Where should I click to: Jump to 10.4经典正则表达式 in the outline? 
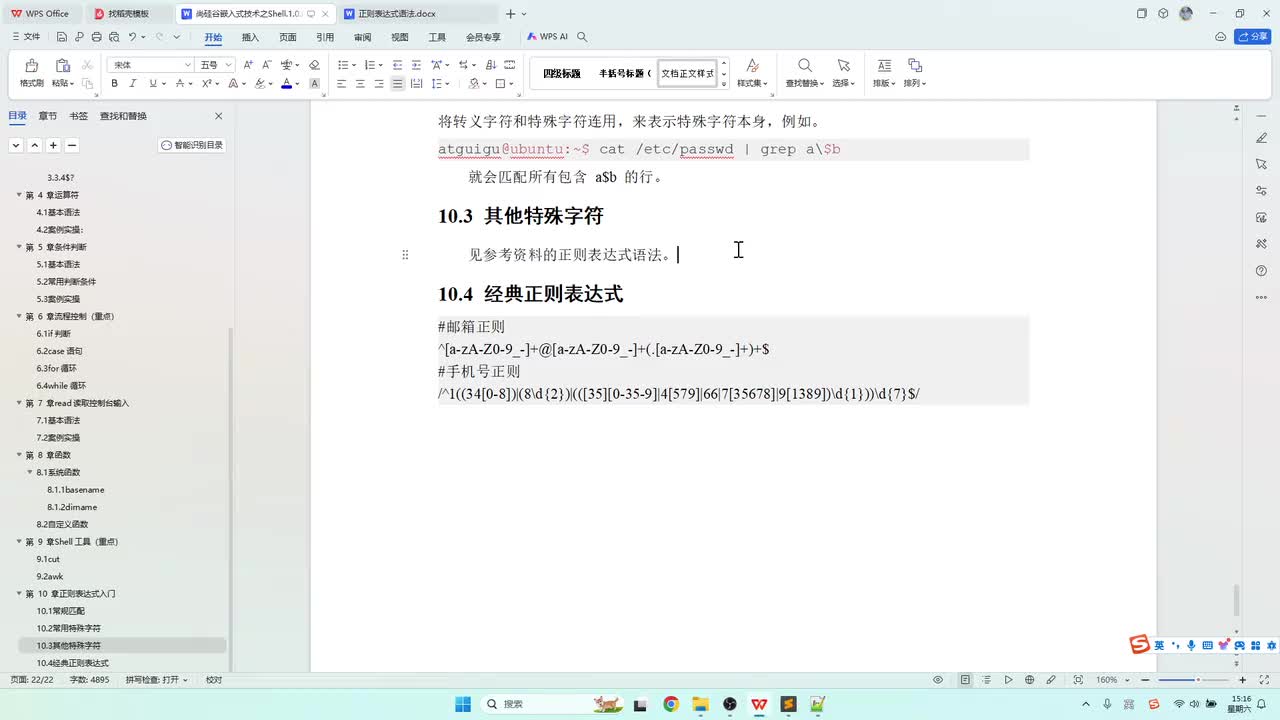point(73,663)
